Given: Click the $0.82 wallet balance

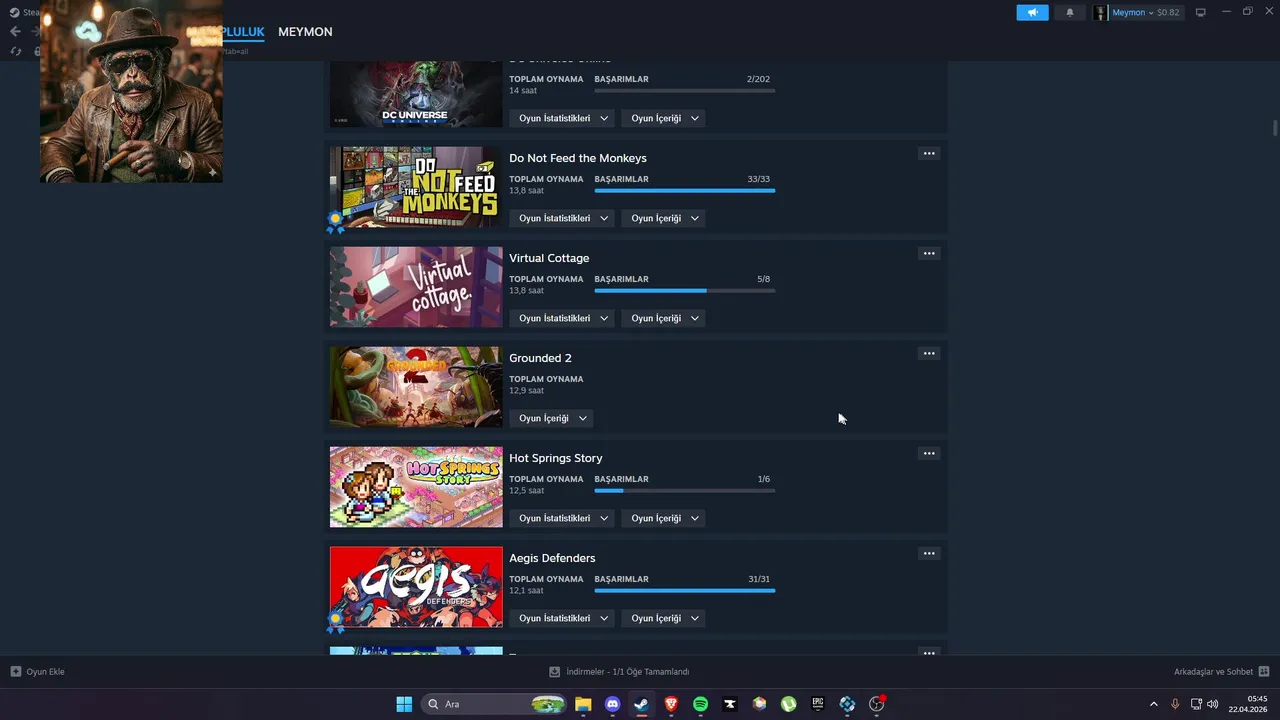Looking at the screenshot, I should pyautogui.click(x=1168, y=13).
